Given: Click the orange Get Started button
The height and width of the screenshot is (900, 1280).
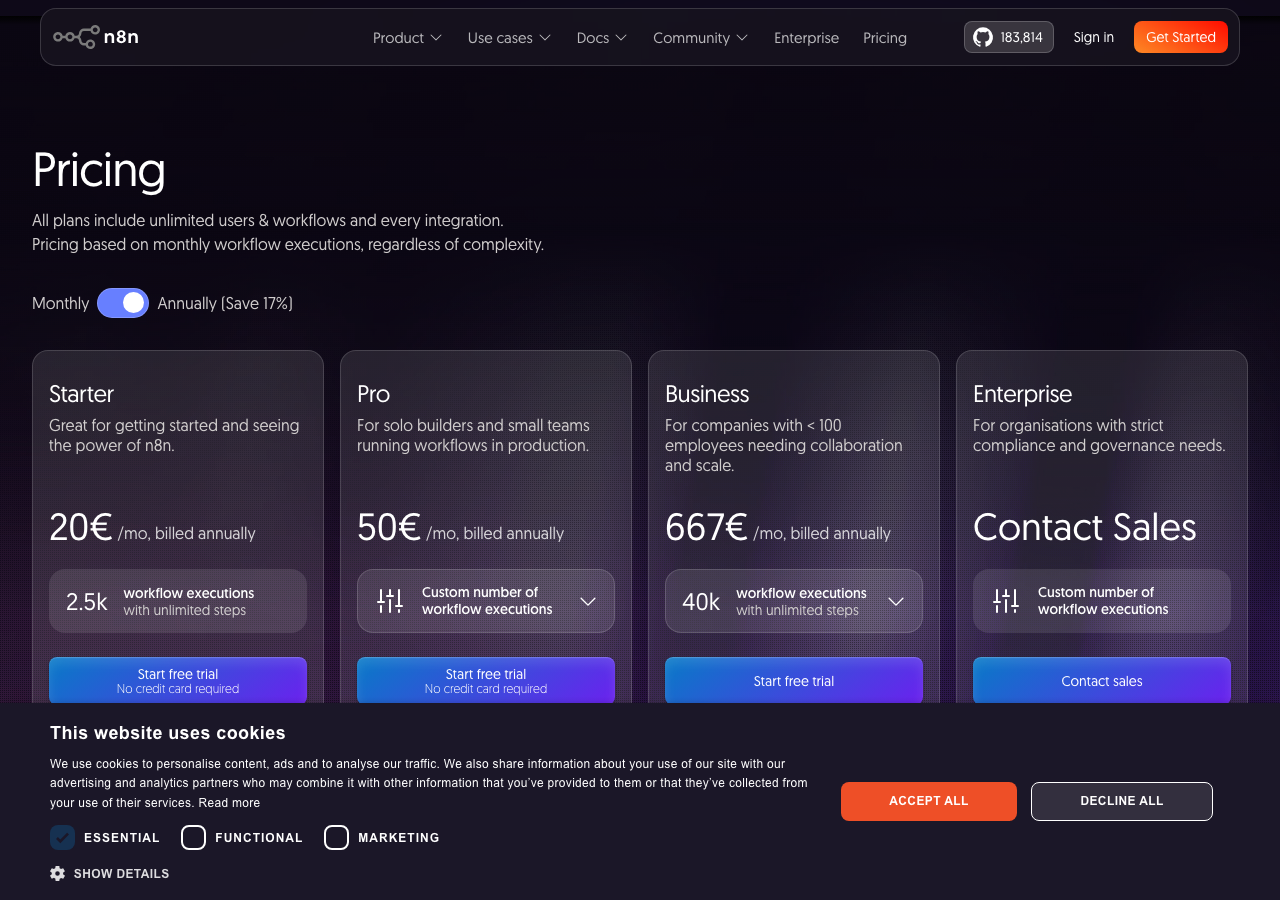Looking at the screenshot, I should (x=1180, y=37).
